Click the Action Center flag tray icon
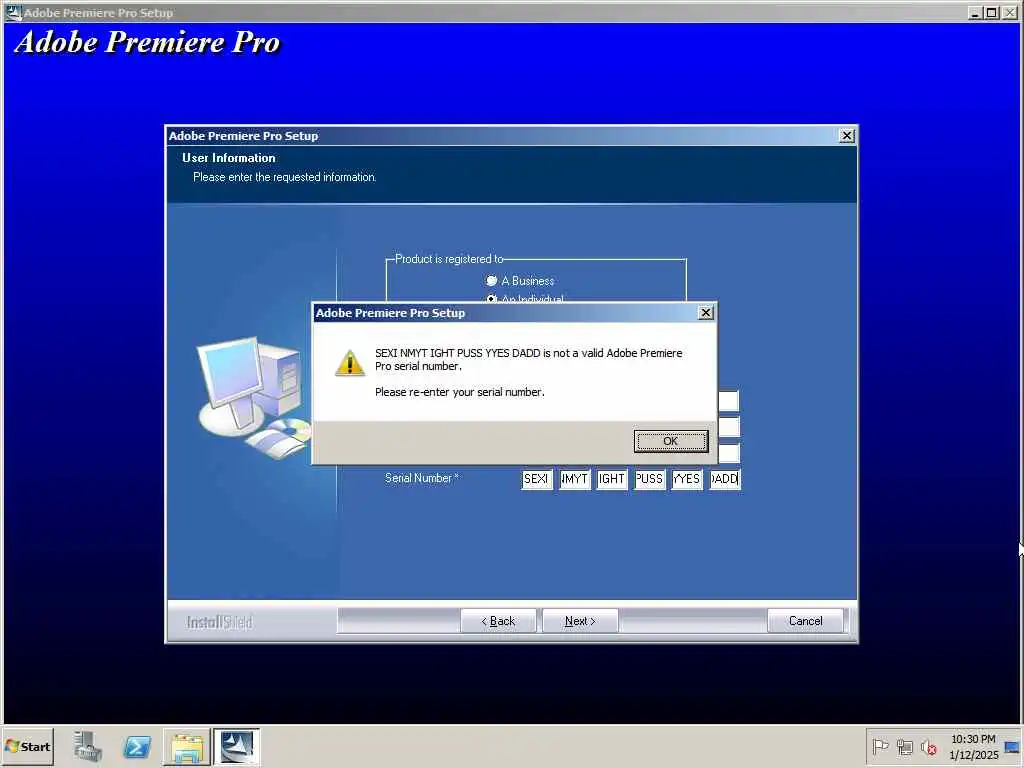This screenshot has width=1024, height=768. tap(880, 746)
